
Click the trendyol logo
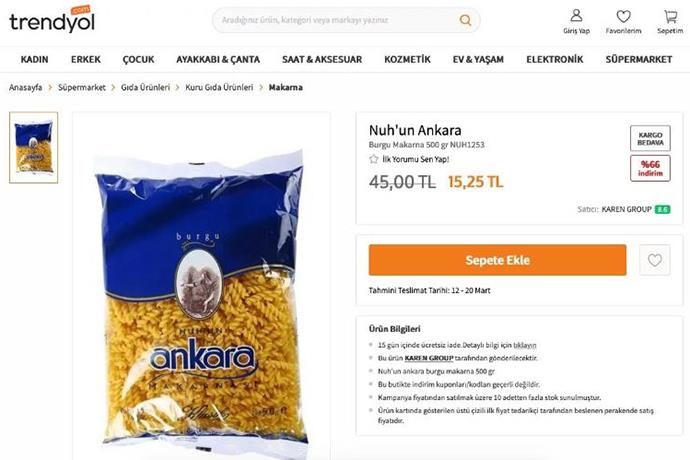[x=52, y=20]
